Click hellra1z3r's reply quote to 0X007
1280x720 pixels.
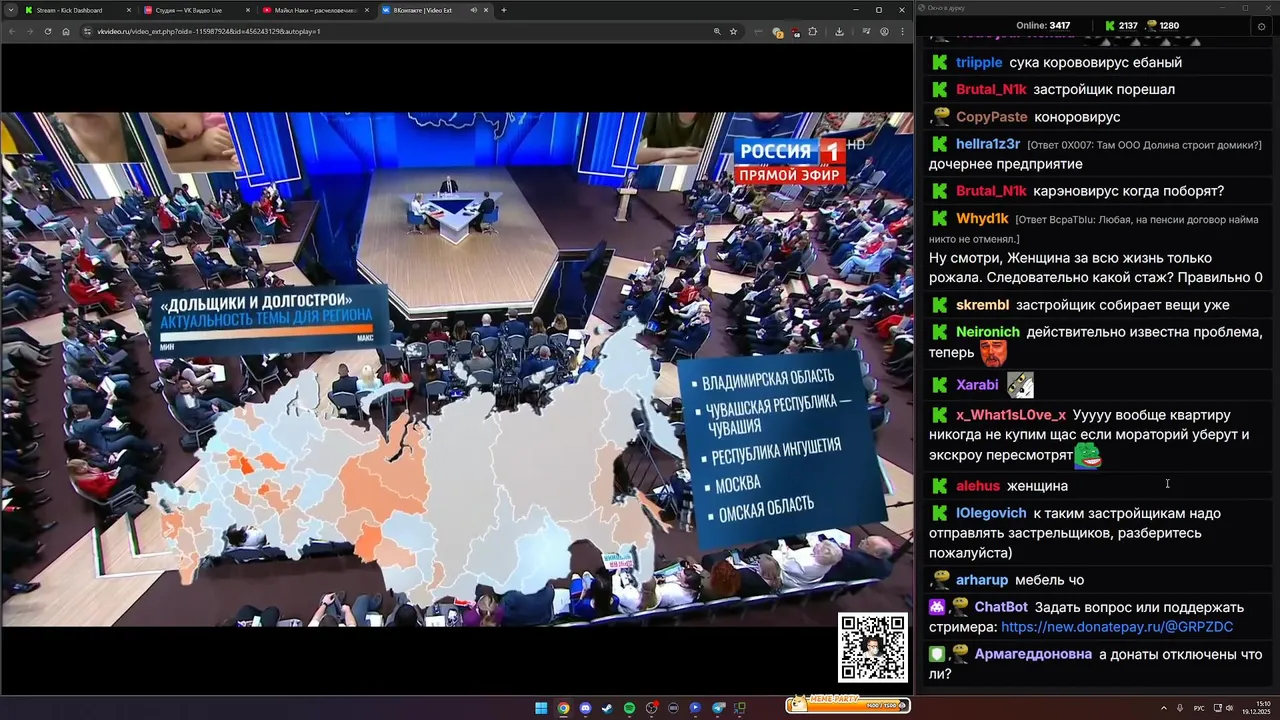click(1144, 145)
